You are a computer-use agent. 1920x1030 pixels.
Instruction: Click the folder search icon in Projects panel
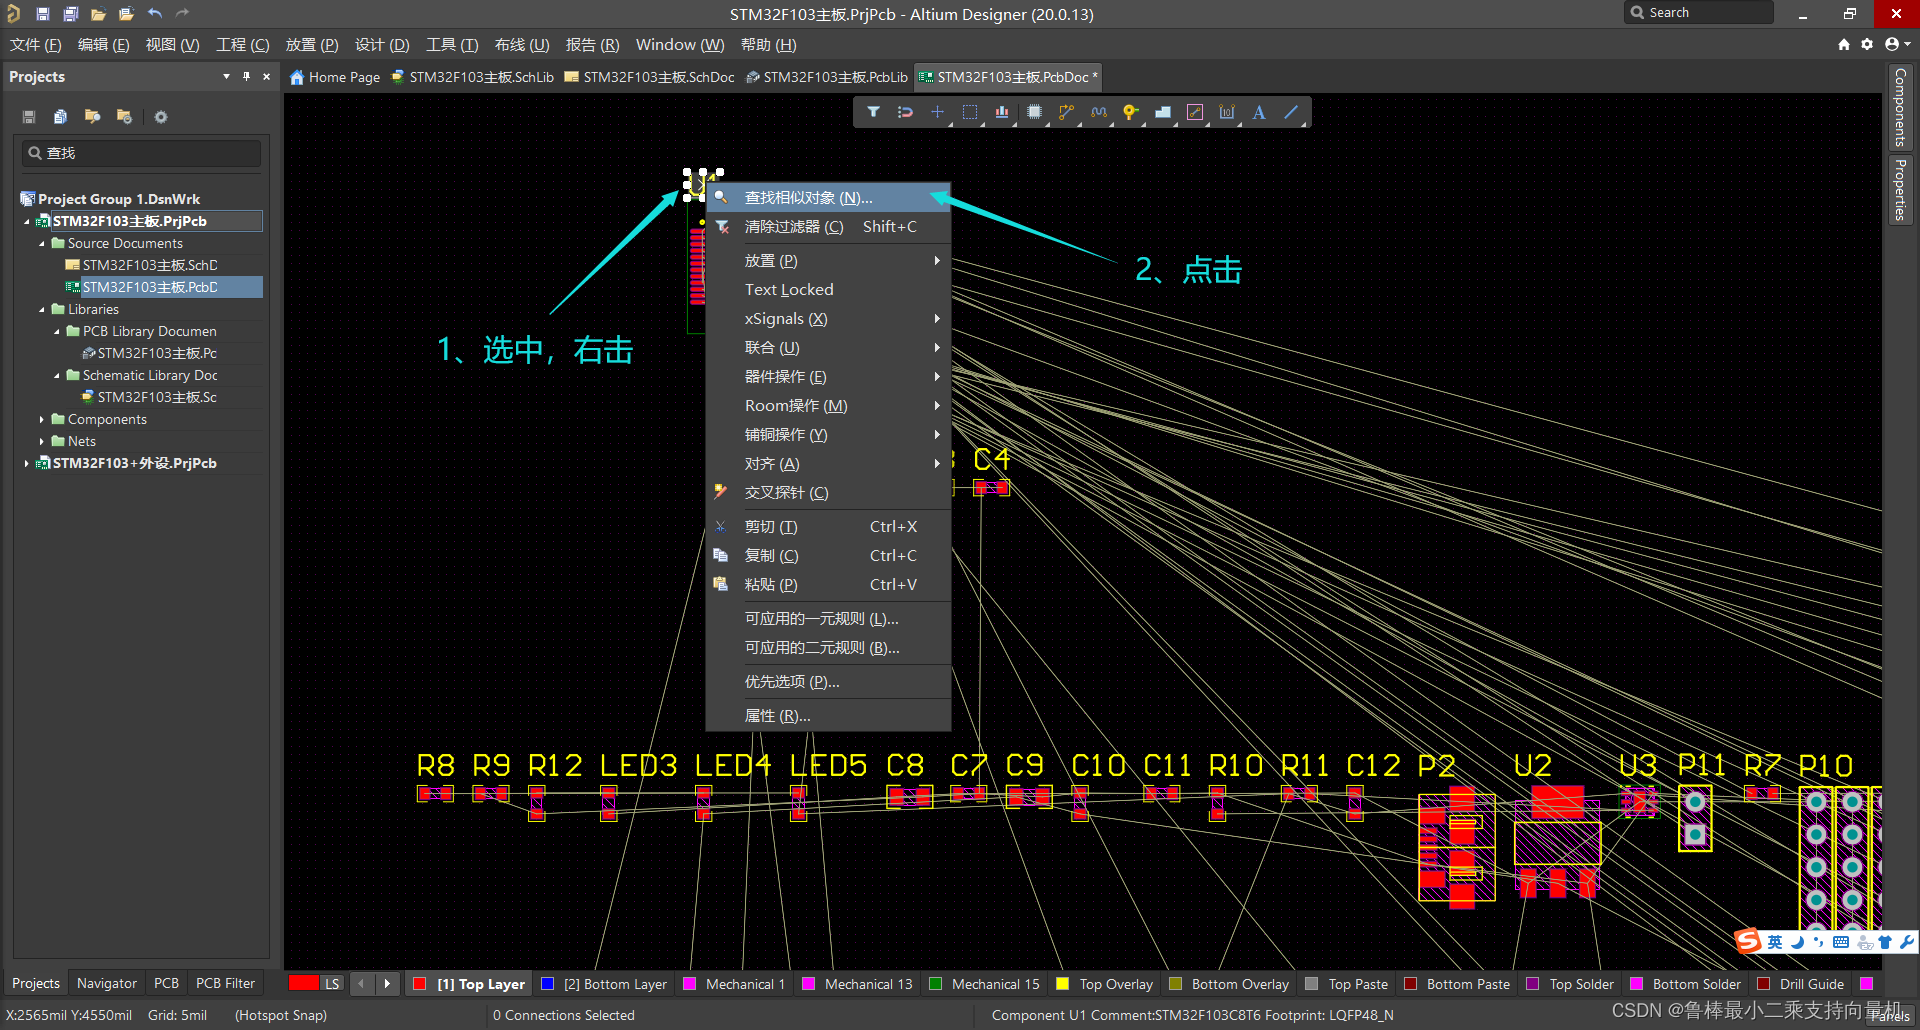tap(92, 117)
